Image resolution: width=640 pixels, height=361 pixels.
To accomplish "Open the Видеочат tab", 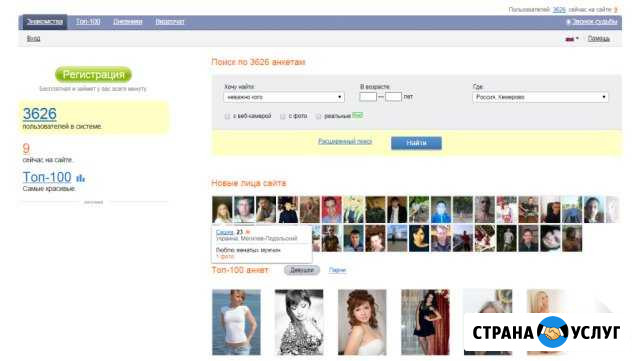I will 170,22.
